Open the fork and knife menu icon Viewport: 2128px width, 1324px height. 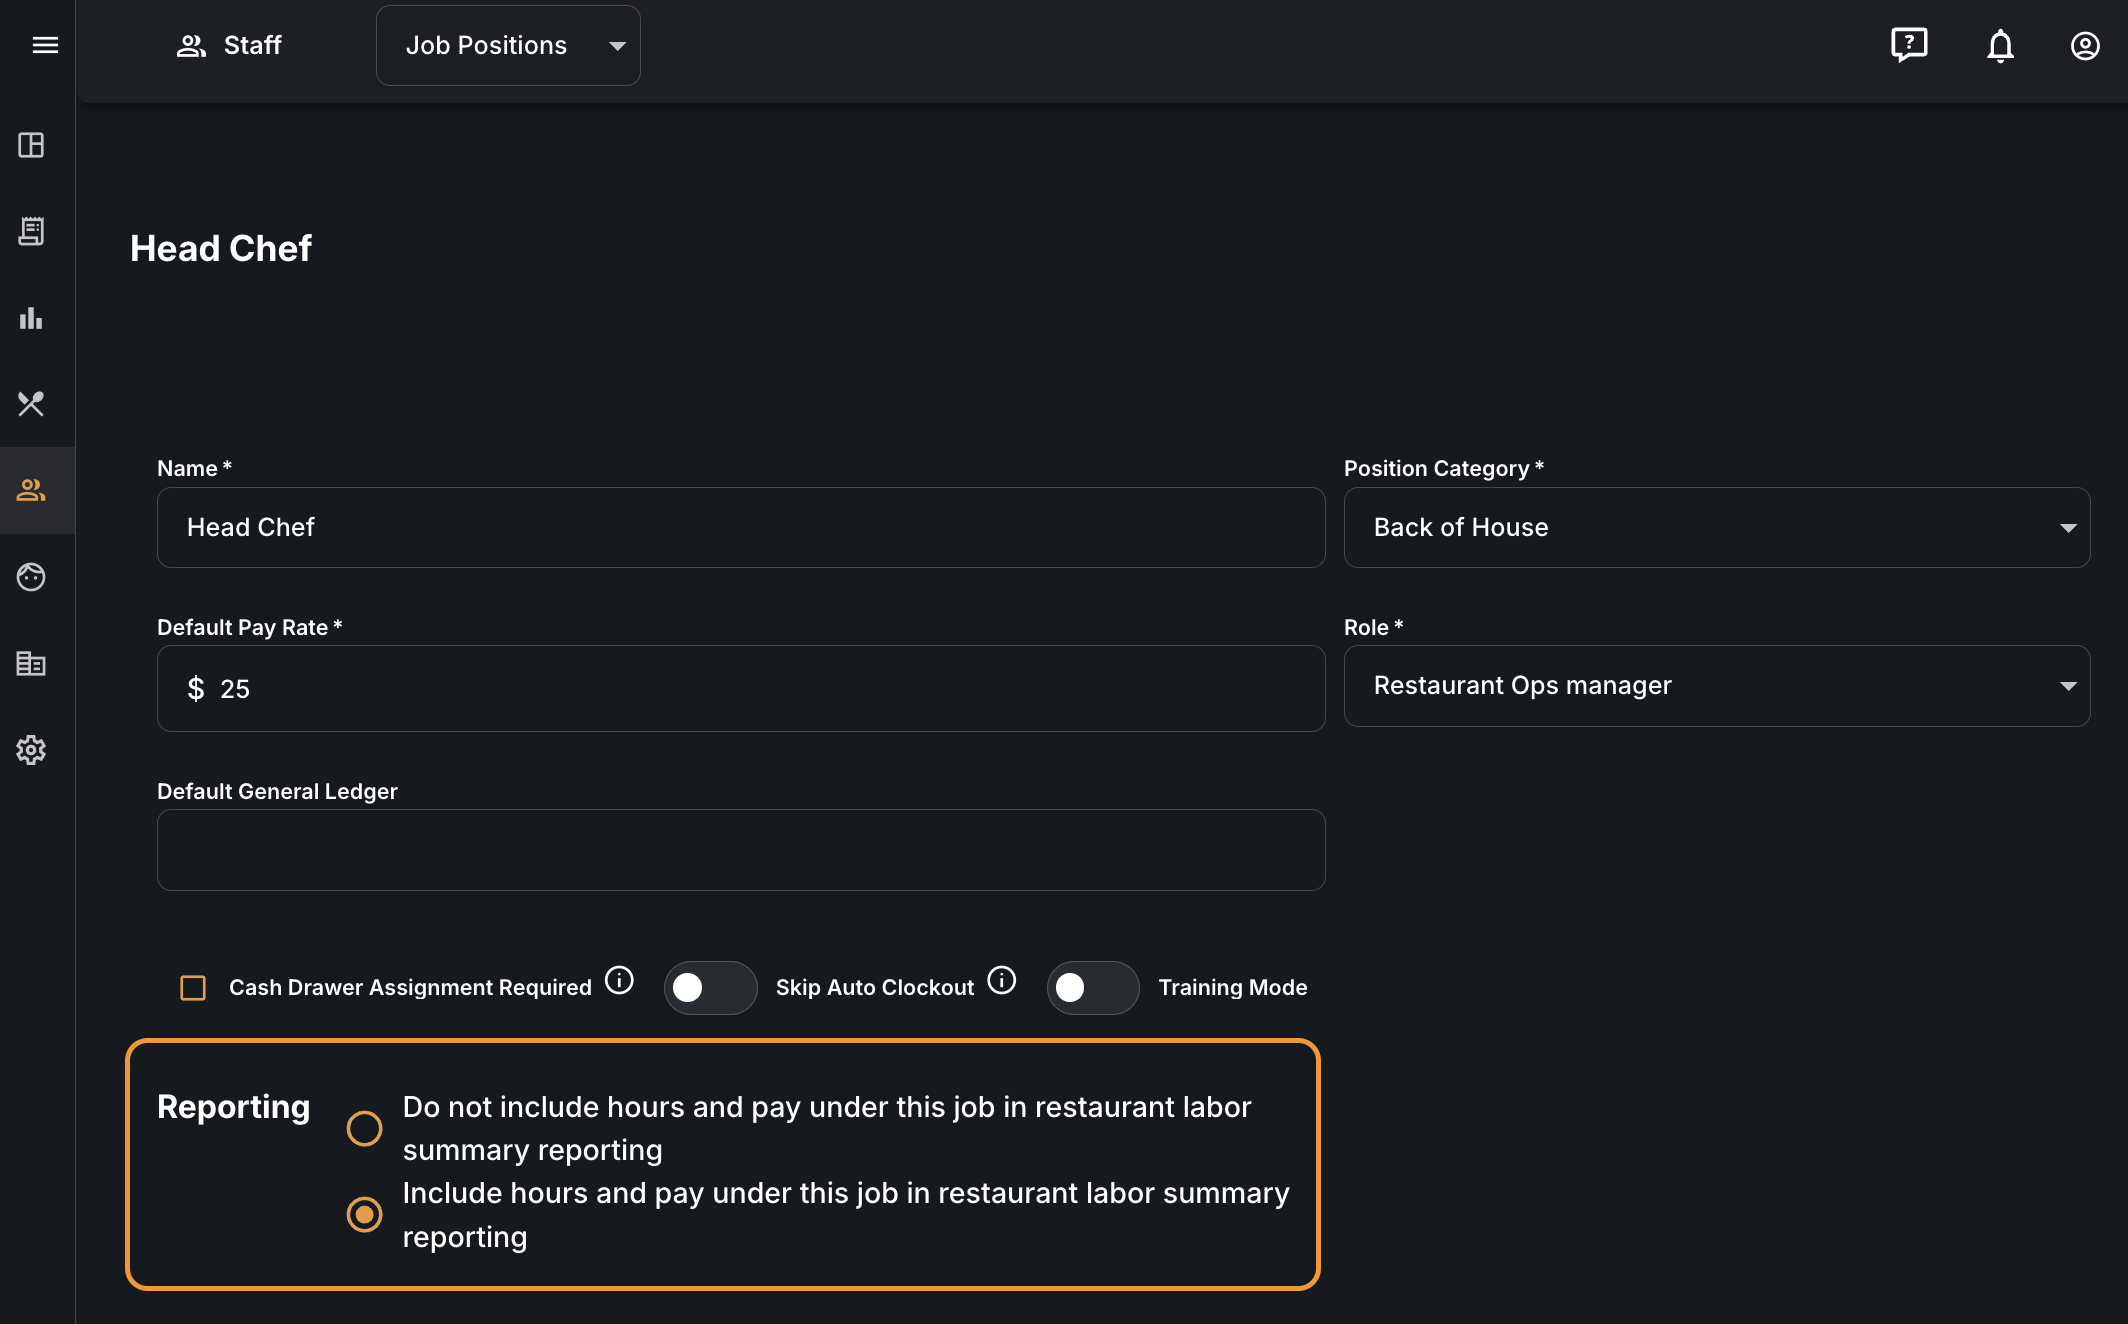pos(31,404)
